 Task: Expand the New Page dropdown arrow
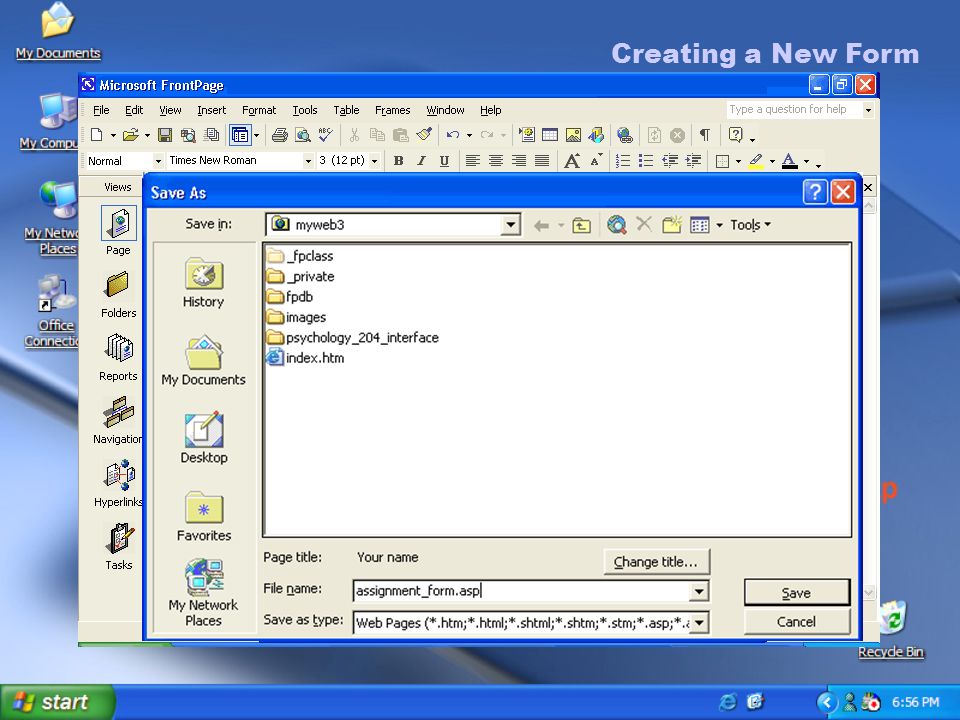113,135
